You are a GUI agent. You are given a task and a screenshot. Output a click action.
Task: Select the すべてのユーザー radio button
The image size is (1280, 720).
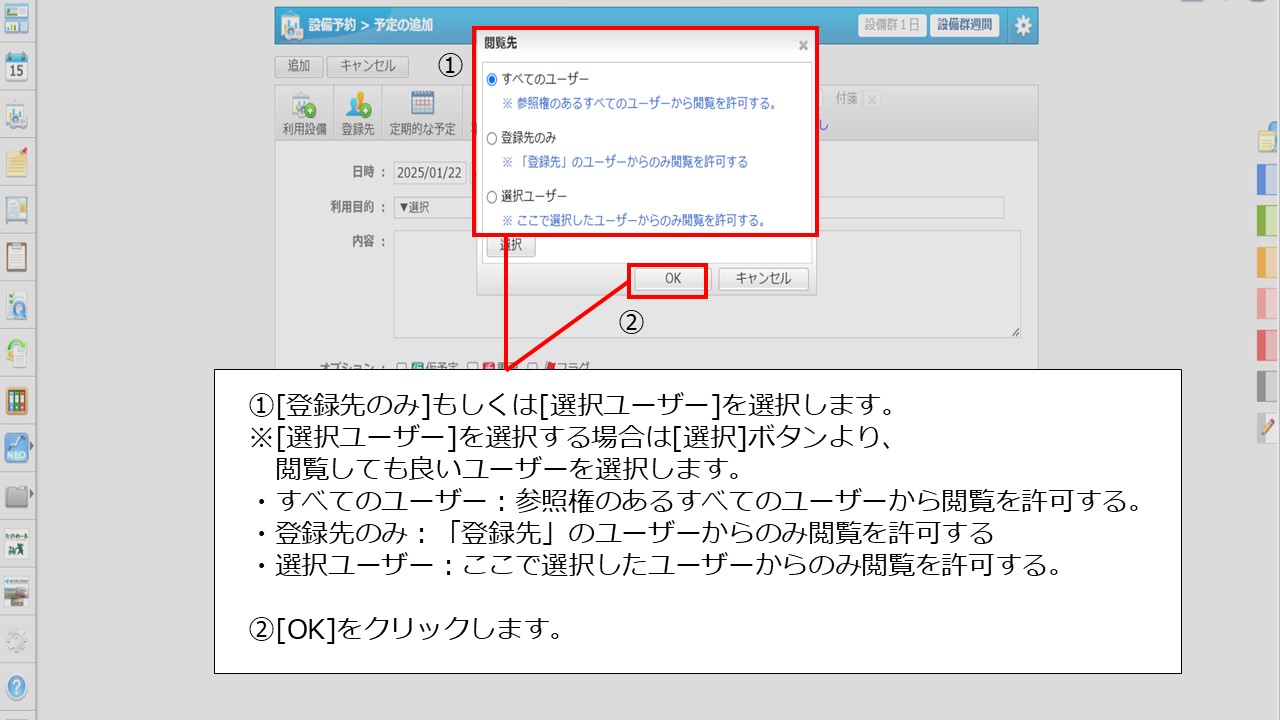click(x=492, y=79)
